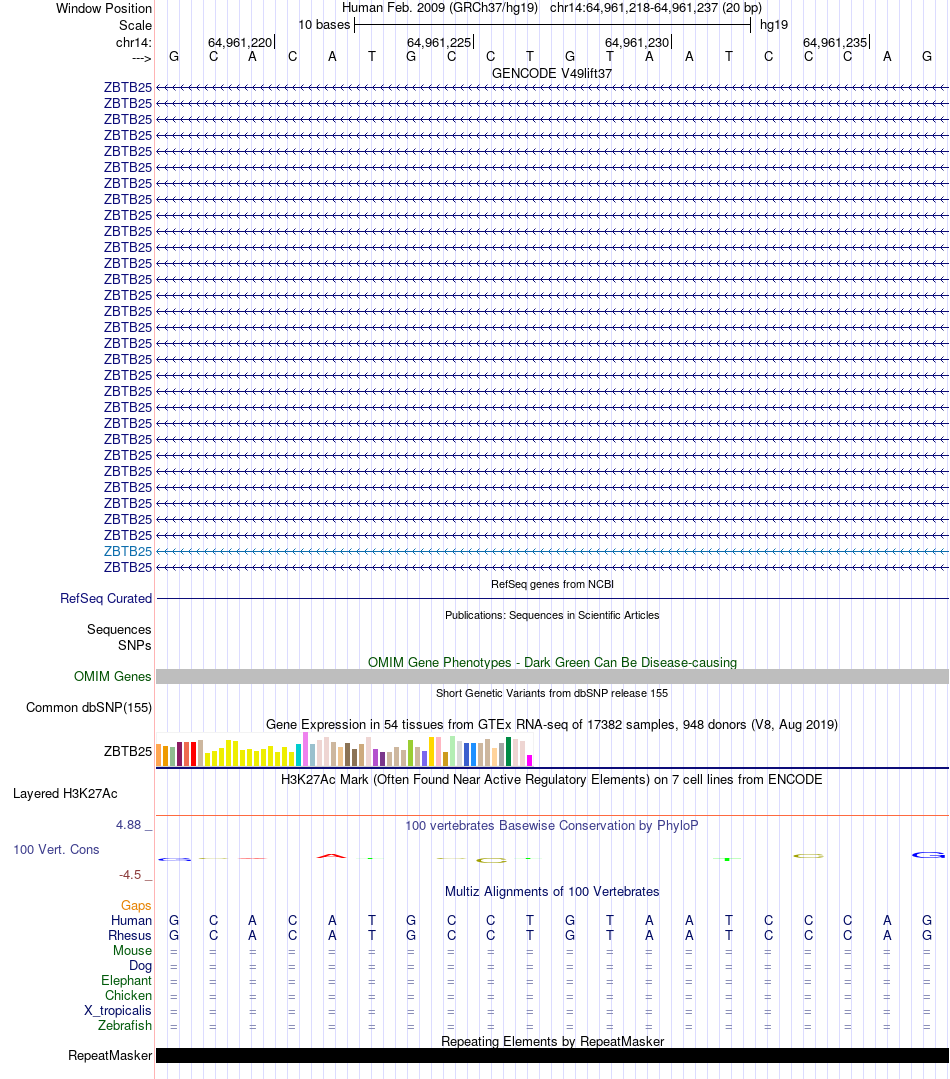Select the Chicken alignment row label

tap(129, 996)
